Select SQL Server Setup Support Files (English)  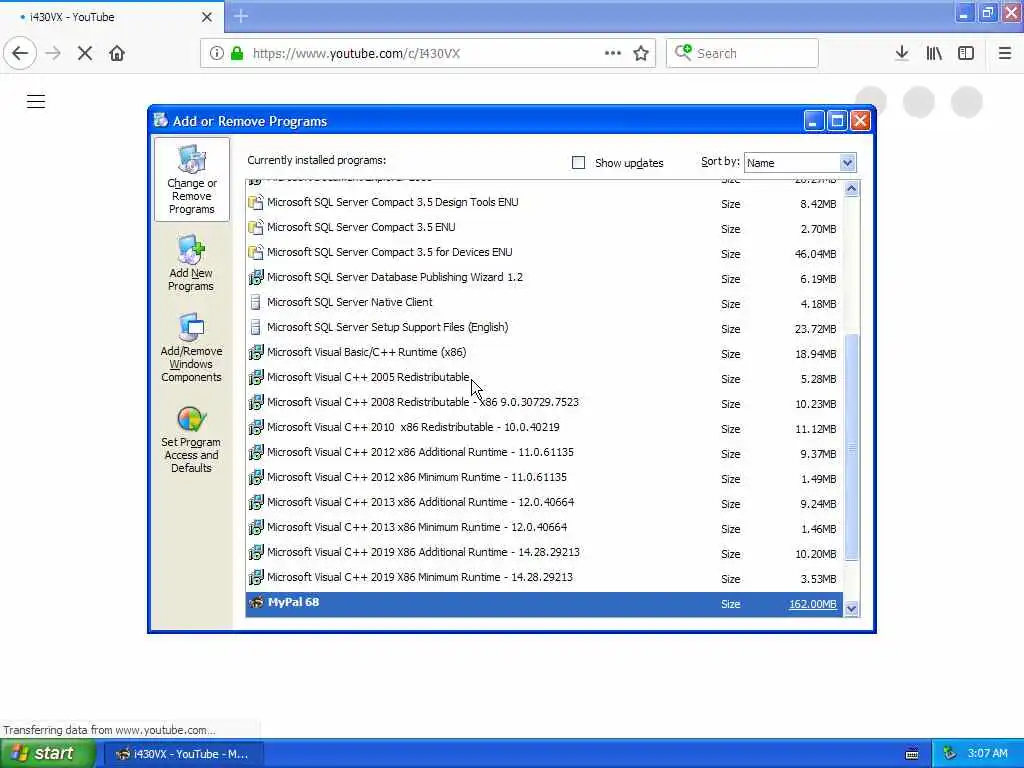545,328
